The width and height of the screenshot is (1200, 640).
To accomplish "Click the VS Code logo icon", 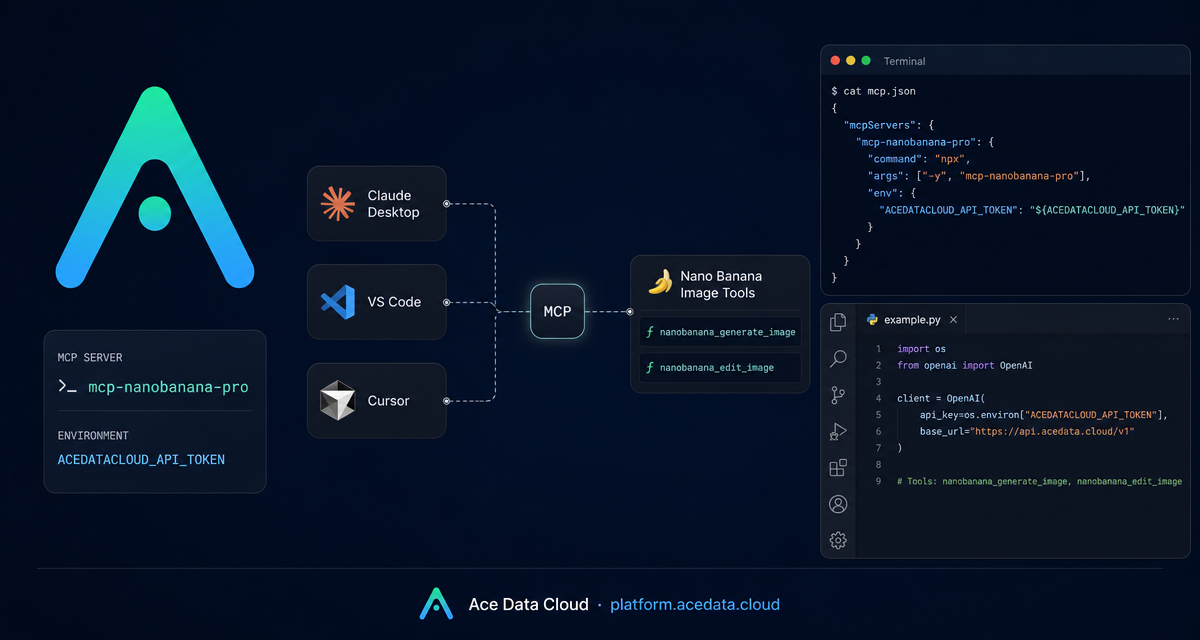I will (338, 301).
